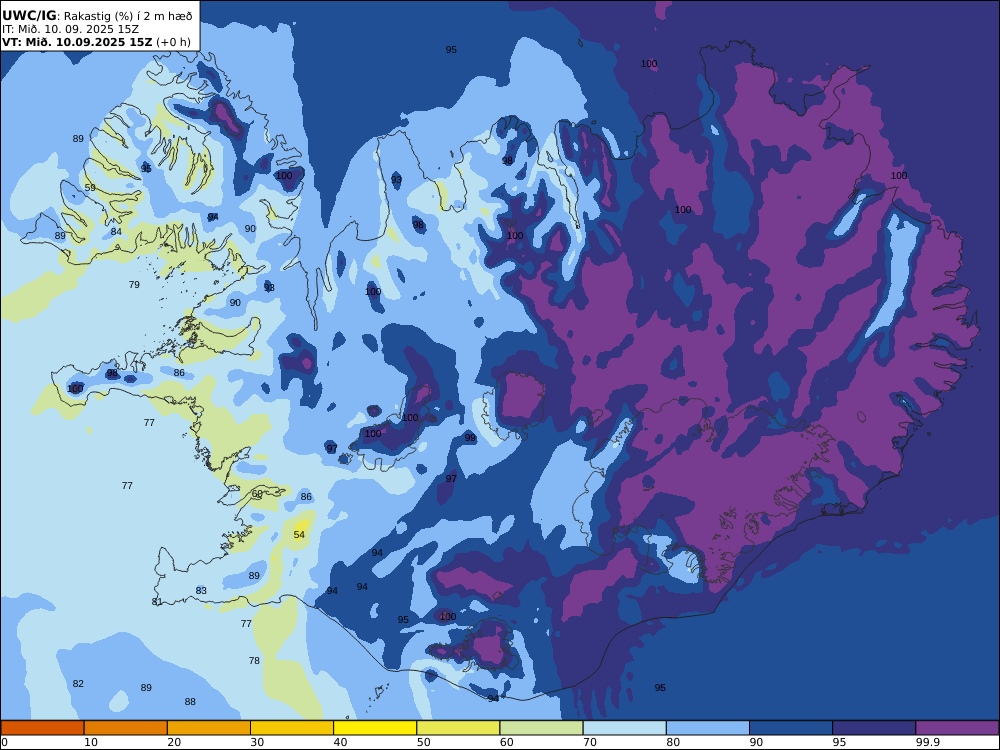The width and height of the screenshot is (1000, 750).
Task: Click the '30' legend tick label
Action: pos(257,742)
